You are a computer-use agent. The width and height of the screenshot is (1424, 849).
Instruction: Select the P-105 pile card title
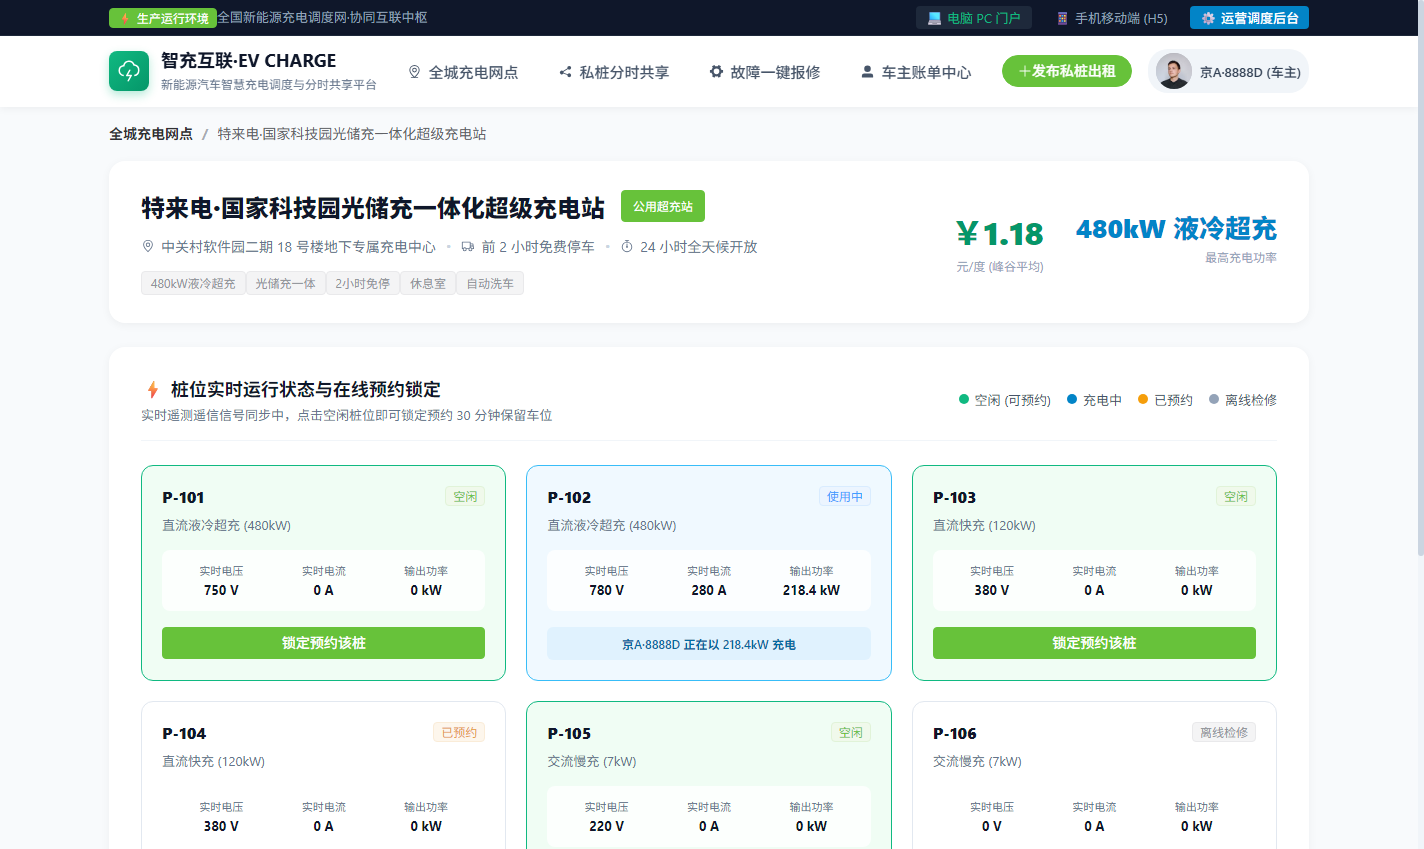coord(569,733)
